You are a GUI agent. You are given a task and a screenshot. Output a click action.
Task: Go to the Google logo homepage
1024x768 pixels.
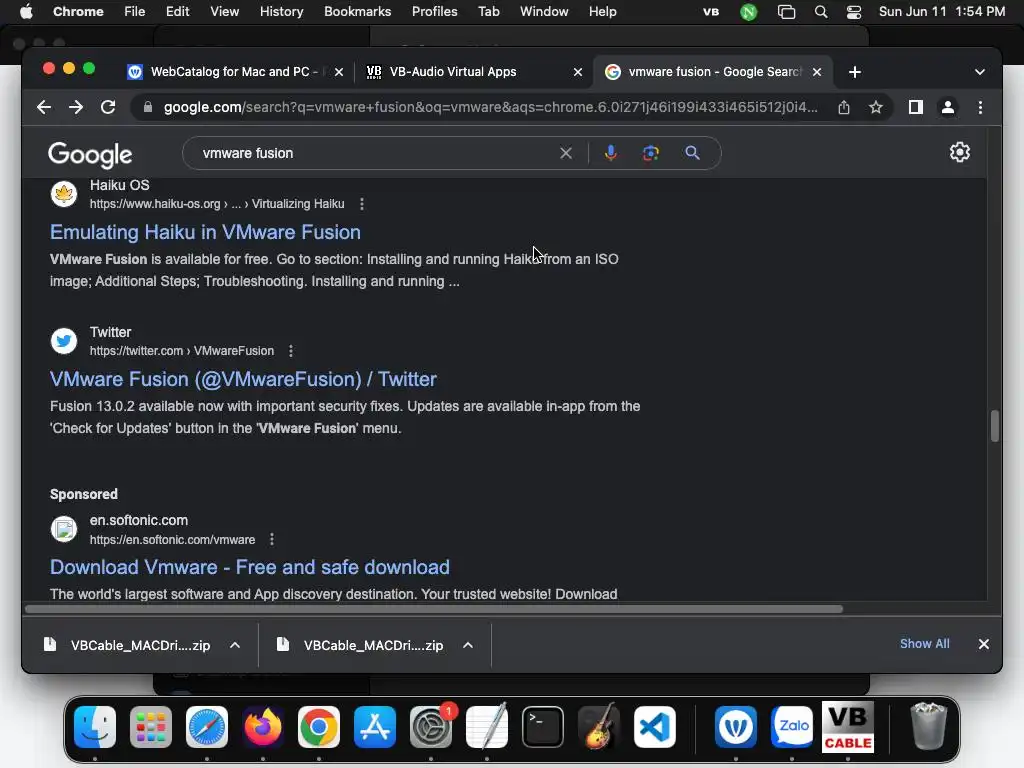[x=90, y=154]
